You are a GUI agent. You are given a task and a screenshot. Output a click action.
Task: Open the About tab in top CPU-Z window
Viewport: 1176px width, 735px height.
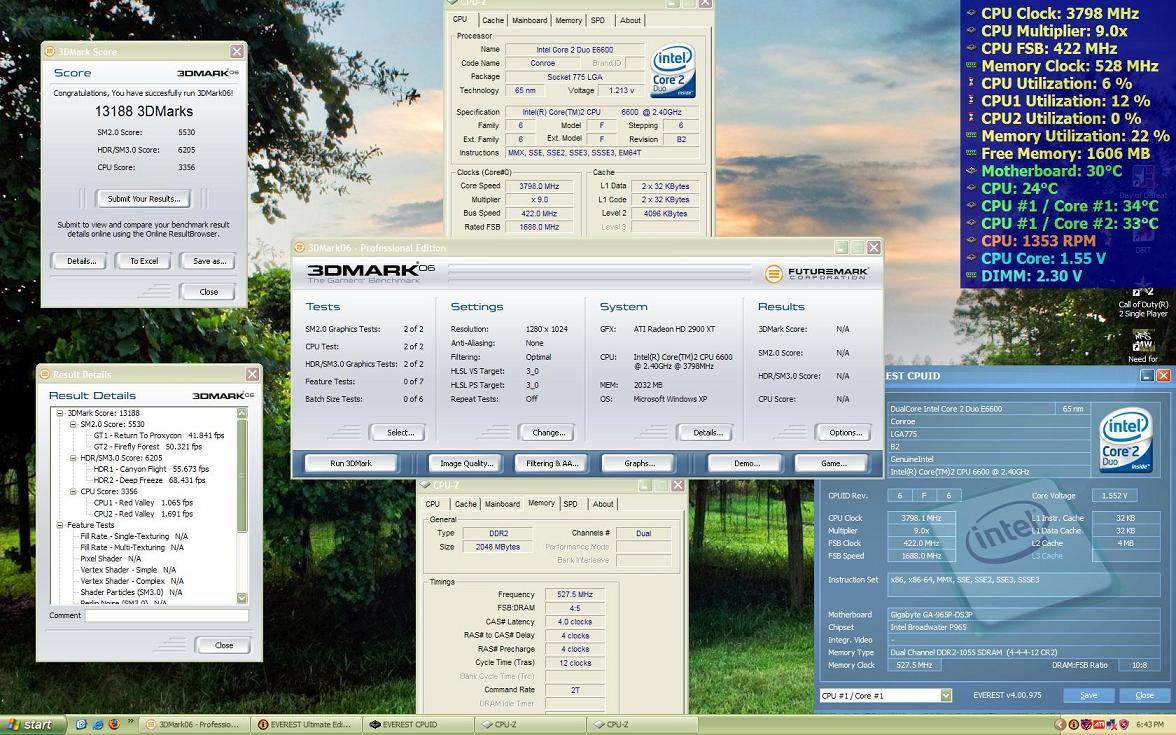(630, 20)
